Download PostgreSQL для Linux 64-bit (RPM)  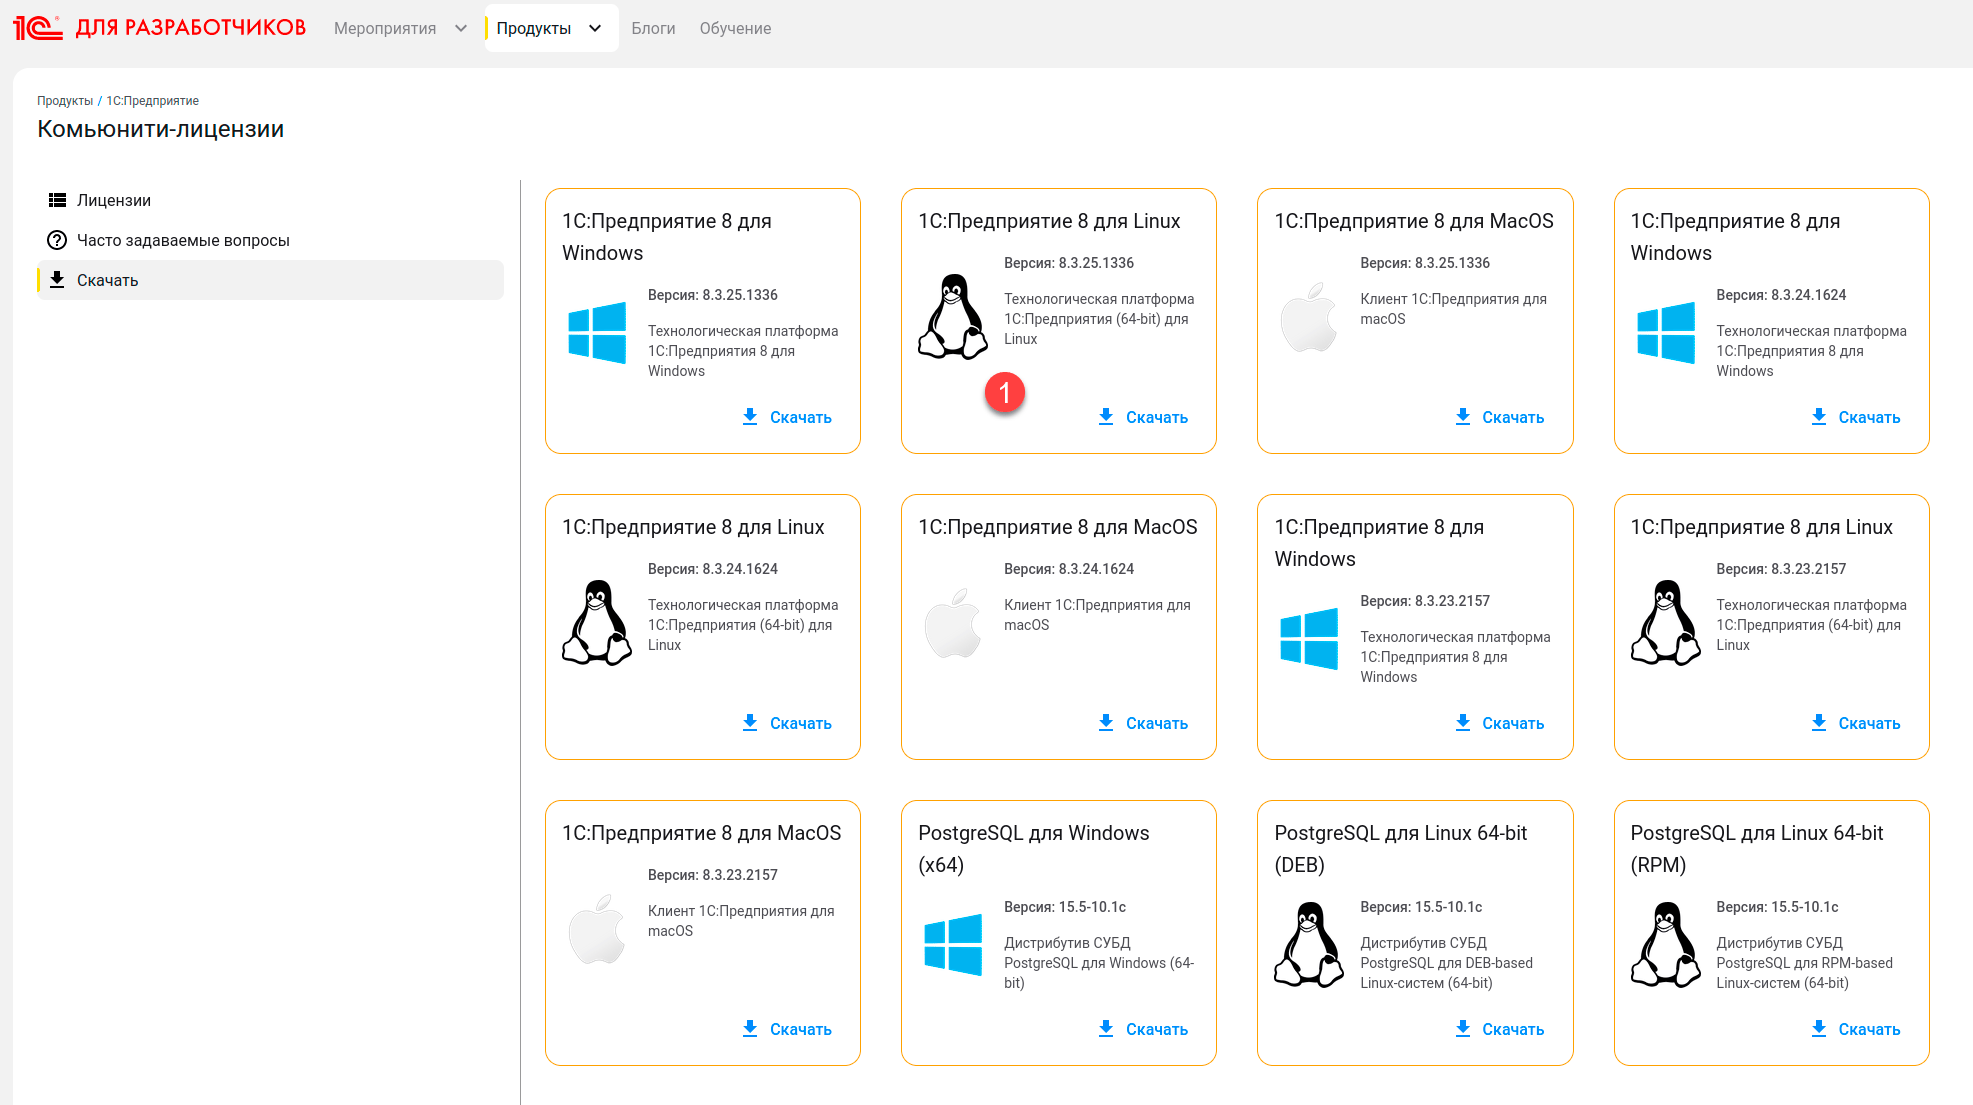point(1855,1029)
